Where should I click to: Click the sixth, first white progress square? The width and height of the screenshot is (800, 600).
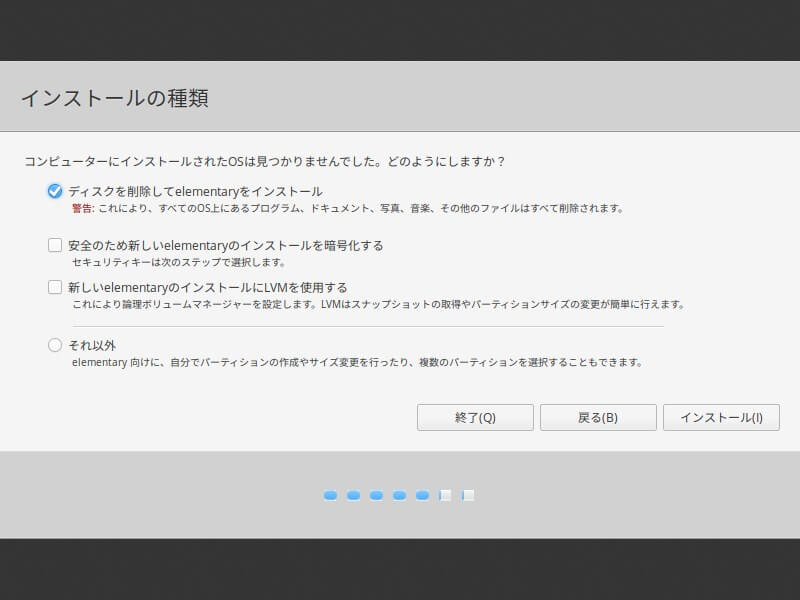(445, 495)
